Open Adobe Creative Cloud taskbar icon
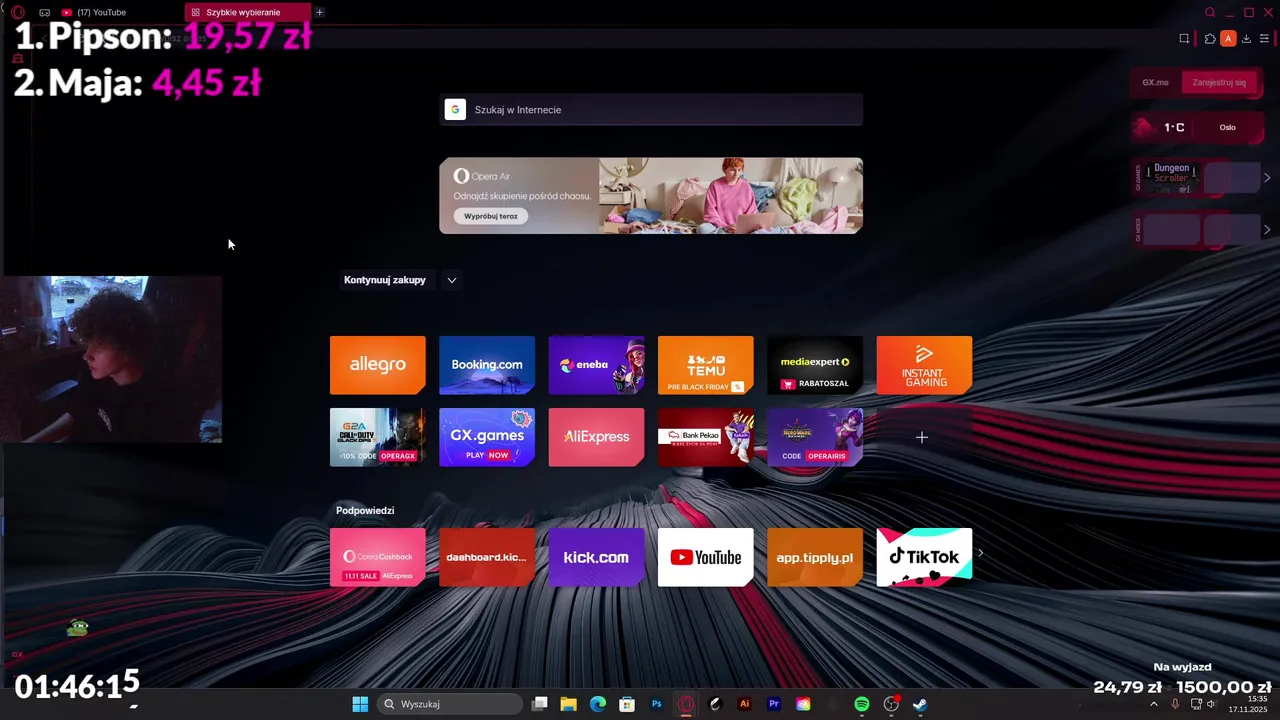The image size is (1280, 720). [x=803, y=704]
